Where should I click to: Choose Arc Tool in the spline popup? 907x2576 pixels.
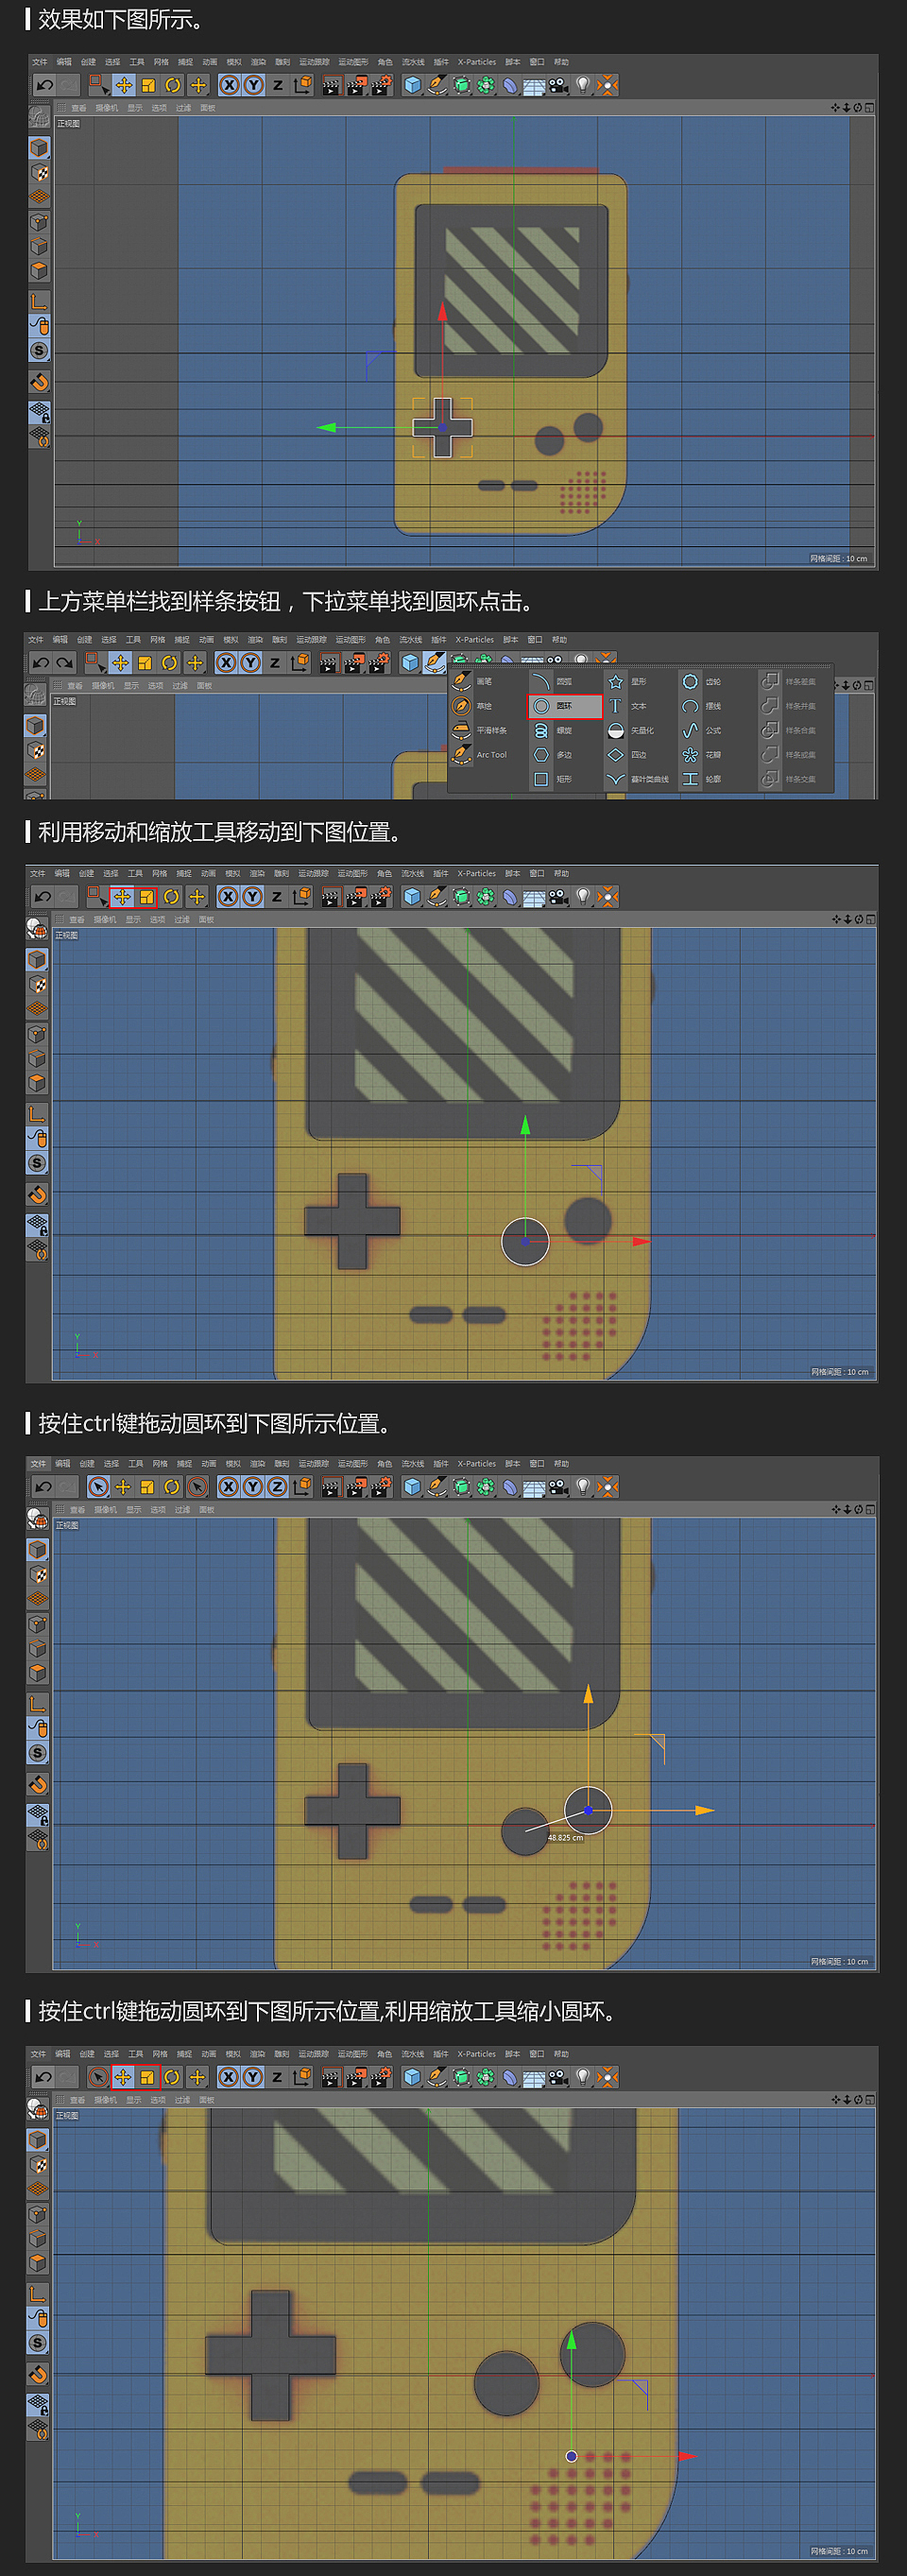tap(490, 755)
